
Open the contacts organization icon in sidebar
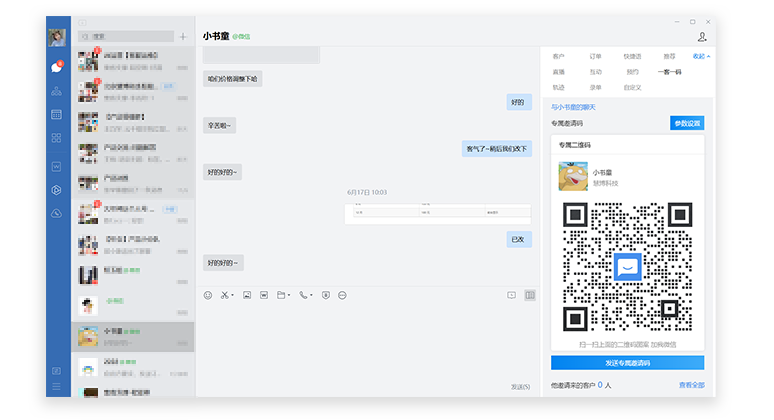(x=57, y=91)
